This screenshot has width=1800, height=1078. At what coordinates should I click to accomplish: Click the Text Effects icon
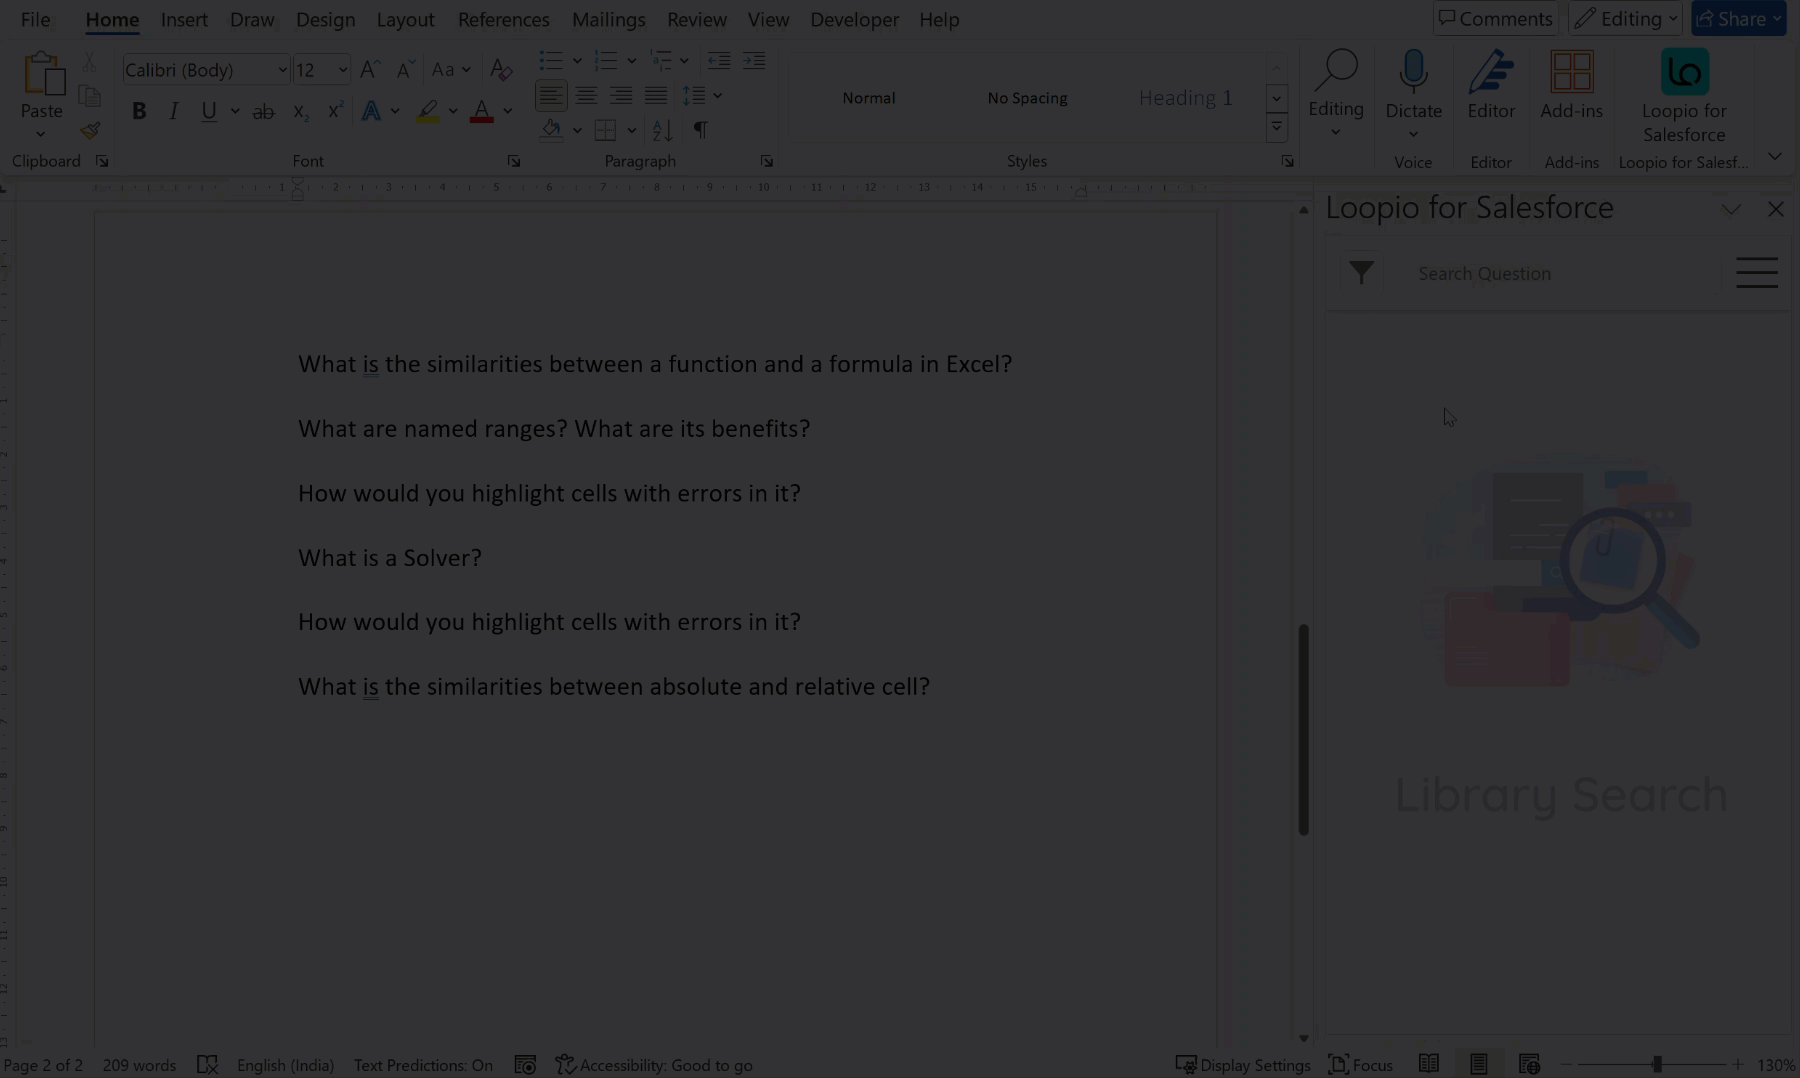371,111
